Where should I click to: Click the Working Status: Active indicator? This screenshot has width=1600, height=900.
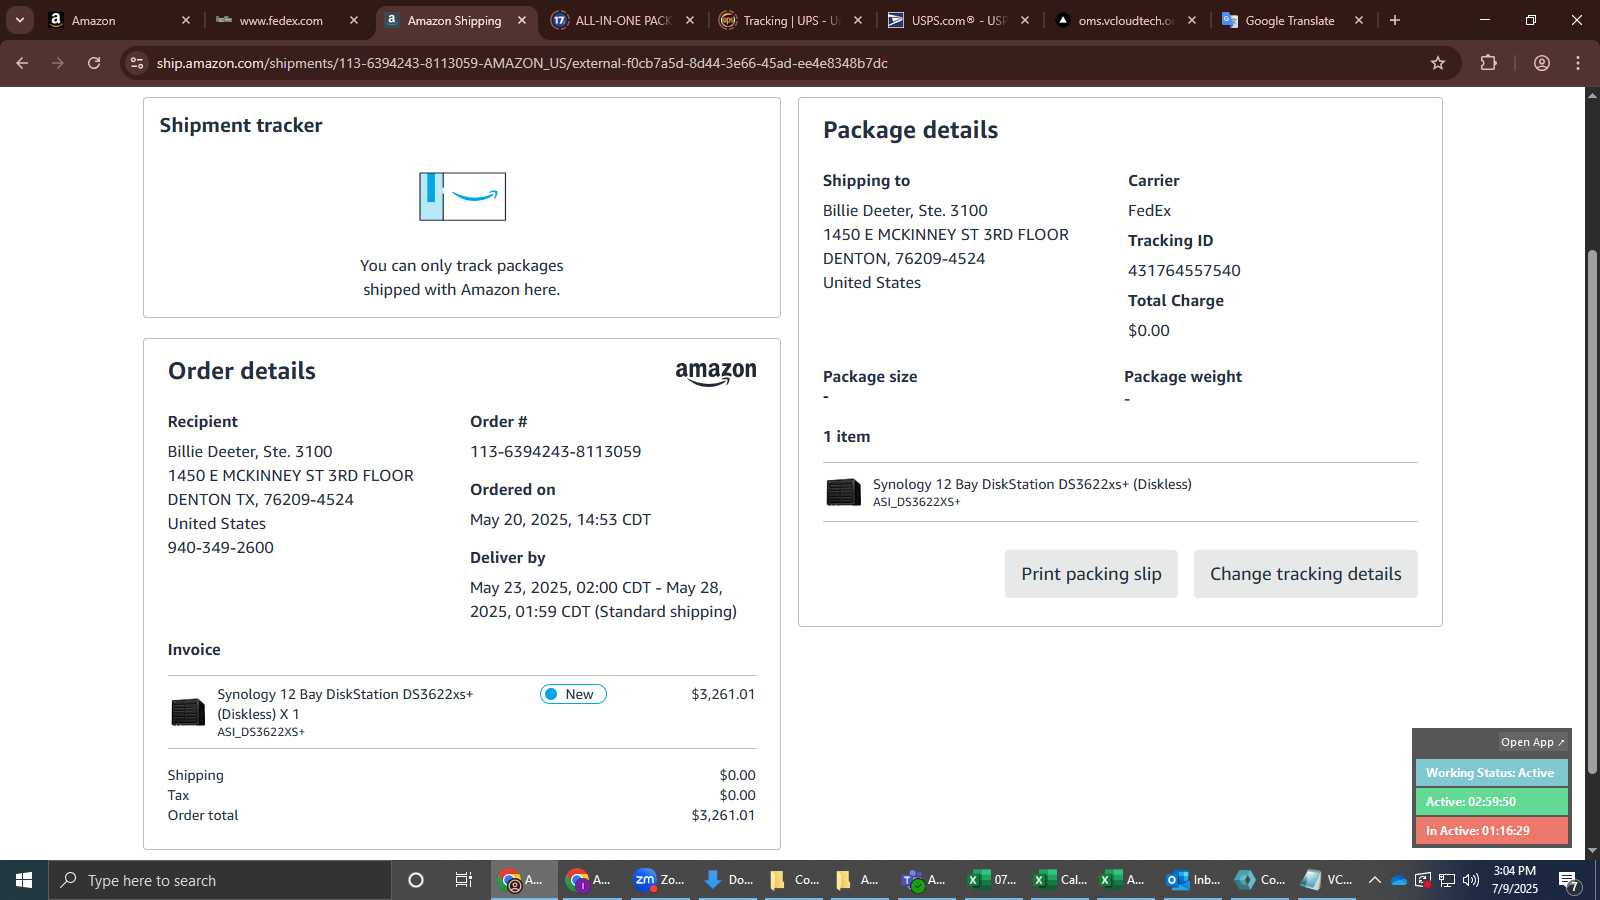coord(1491,773)
